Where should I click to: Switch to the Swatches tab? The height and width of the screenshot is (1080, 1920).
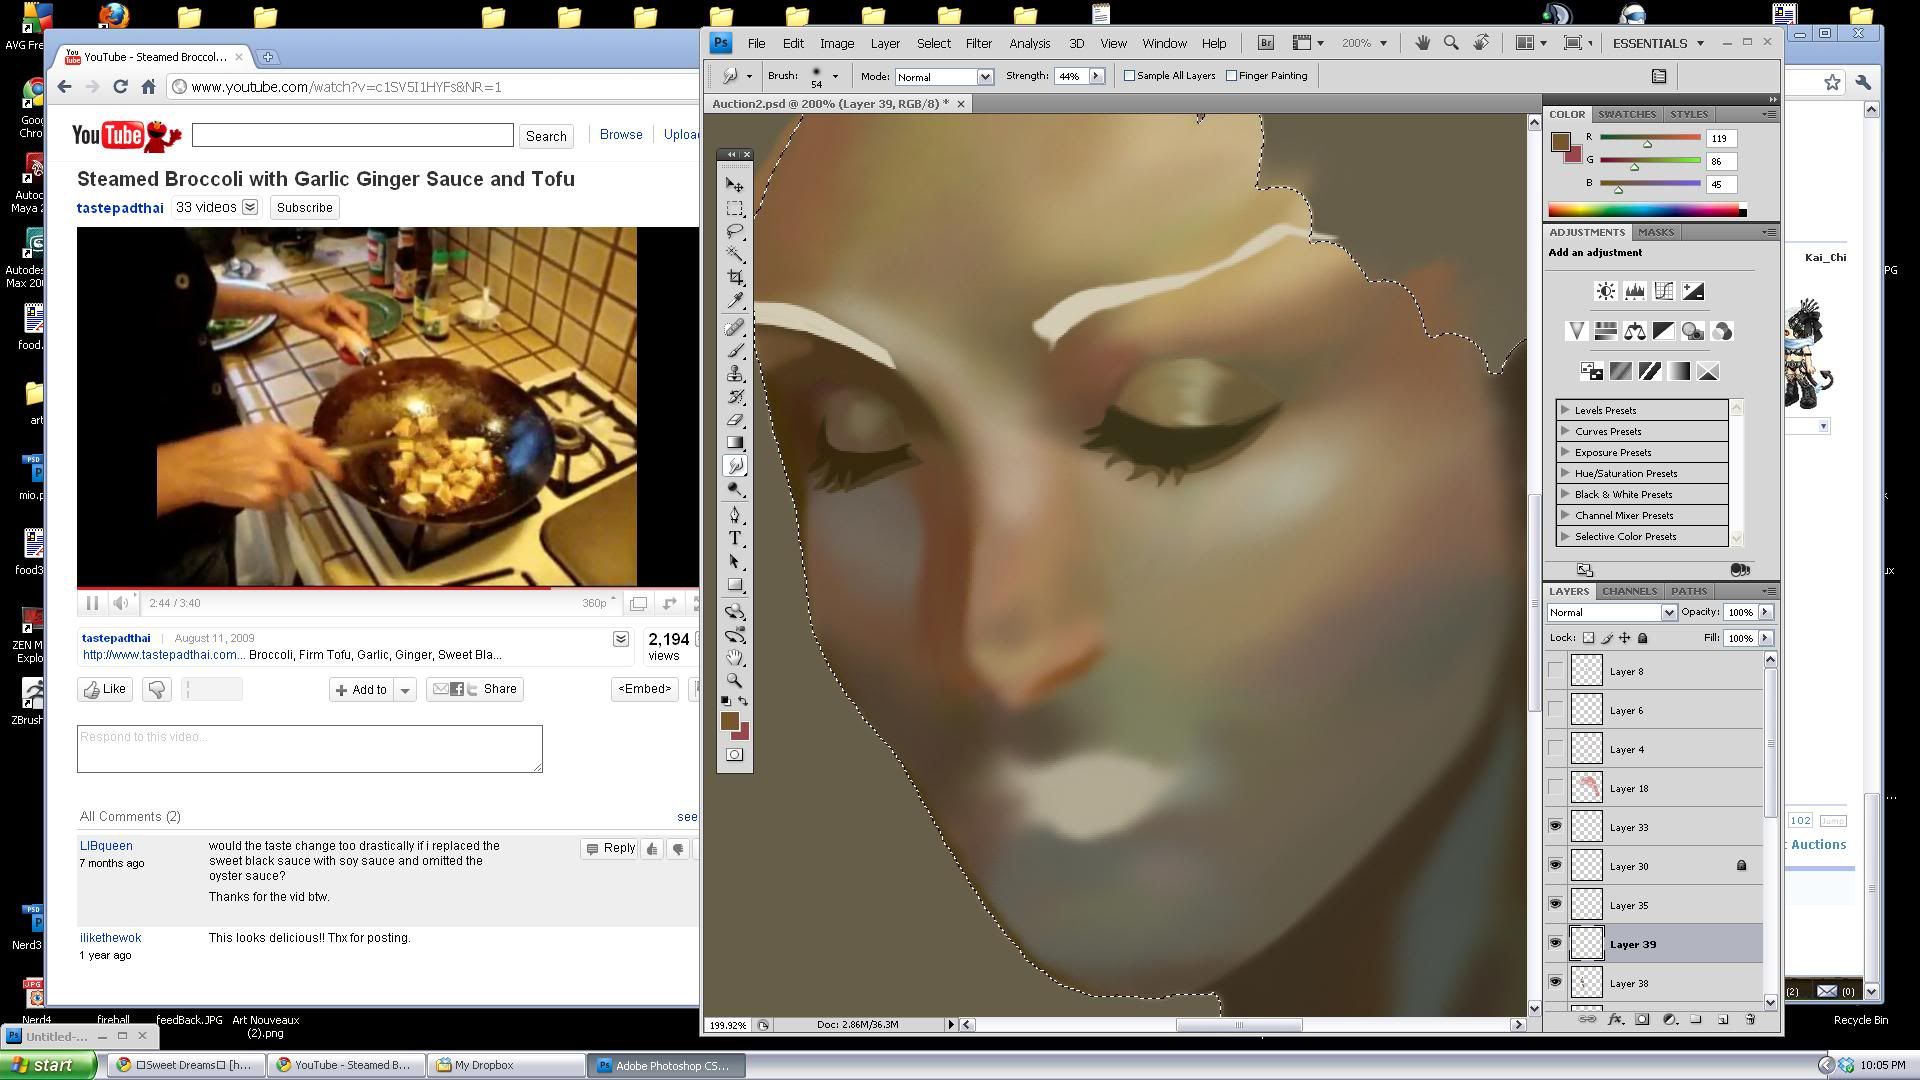(x=1626, y=114)
